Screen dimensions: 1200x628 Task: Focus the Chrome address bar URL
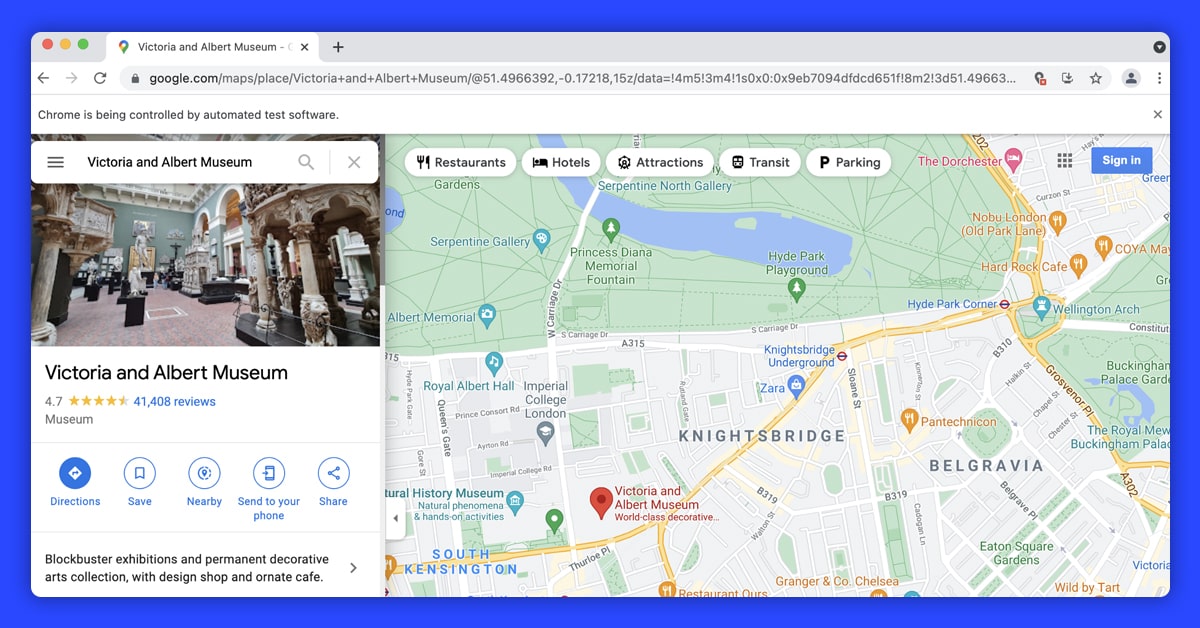[x=582, y=78]
